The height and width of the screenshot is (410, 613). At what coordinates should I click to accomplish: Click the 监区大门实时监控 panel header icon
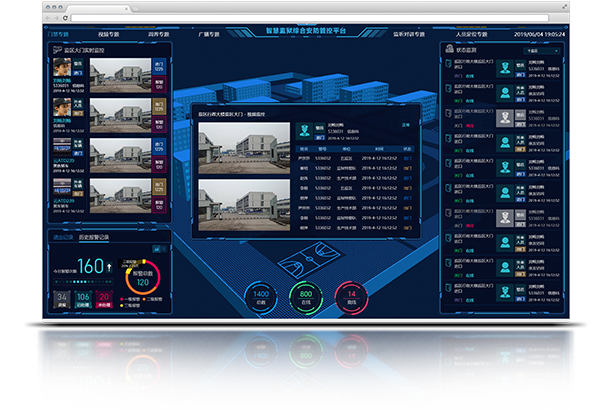pyautogui.click(x=55, y=47)
